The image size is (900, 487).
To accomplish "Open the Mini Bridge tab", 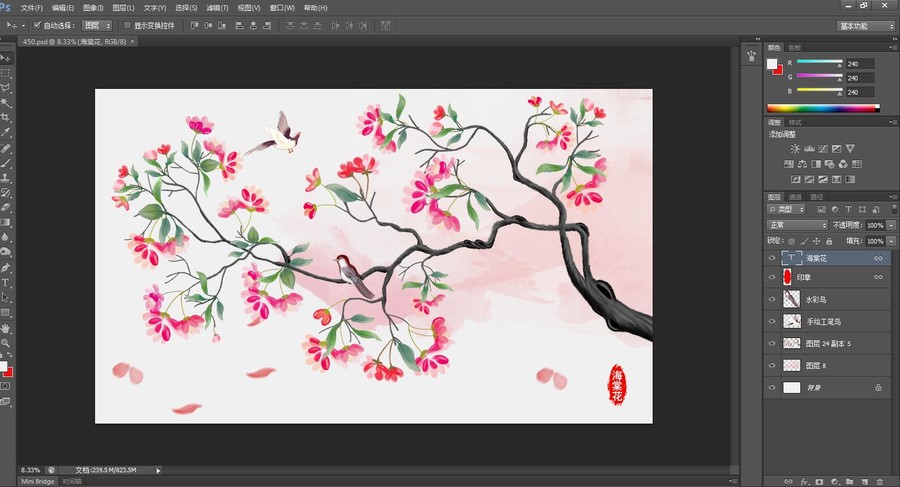I will [38, 481].
